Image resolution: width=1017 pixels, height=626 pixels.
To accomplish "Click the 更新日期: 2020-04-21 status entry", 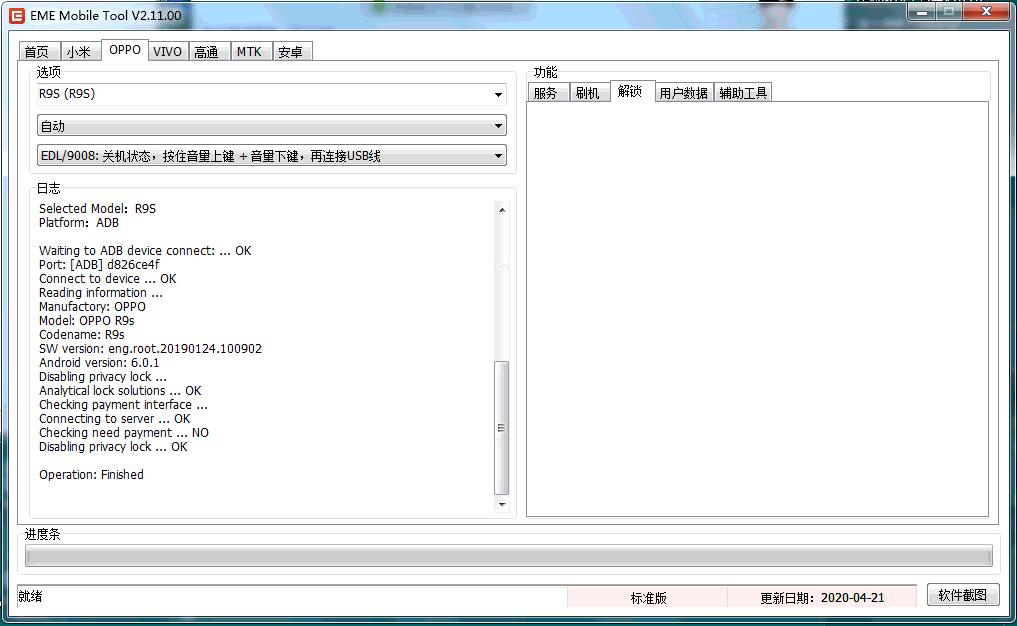I will [822, 597].
